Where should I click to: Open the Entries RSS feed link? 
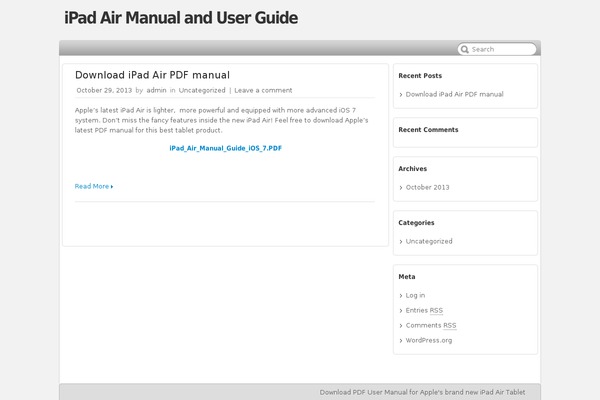pyautogui.click(x=424, y=310)
